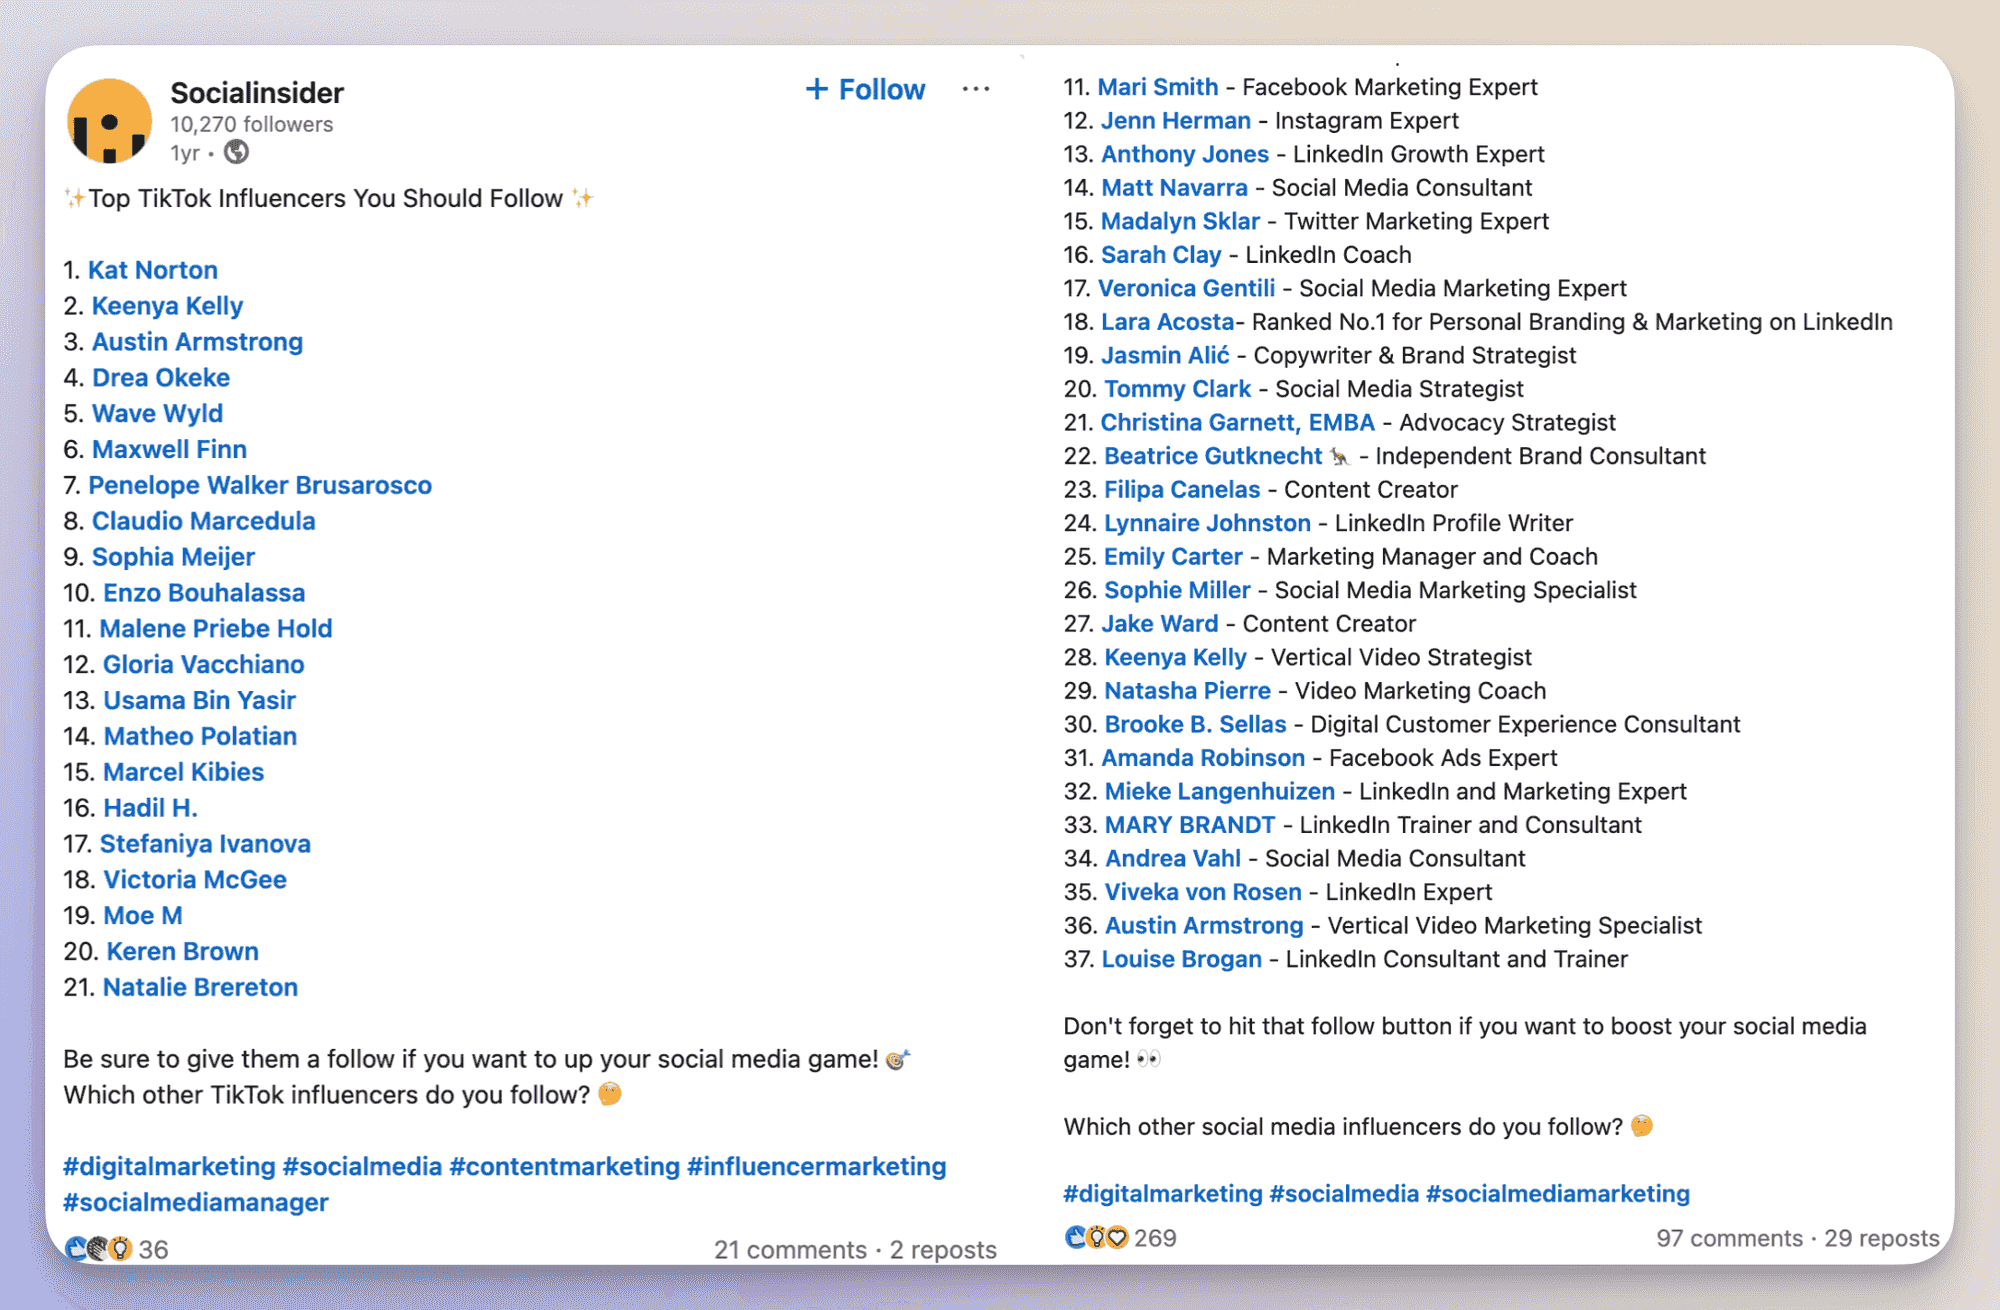
Task: Click Louise Brogan's name
Action: click(x=1182, y=959)
